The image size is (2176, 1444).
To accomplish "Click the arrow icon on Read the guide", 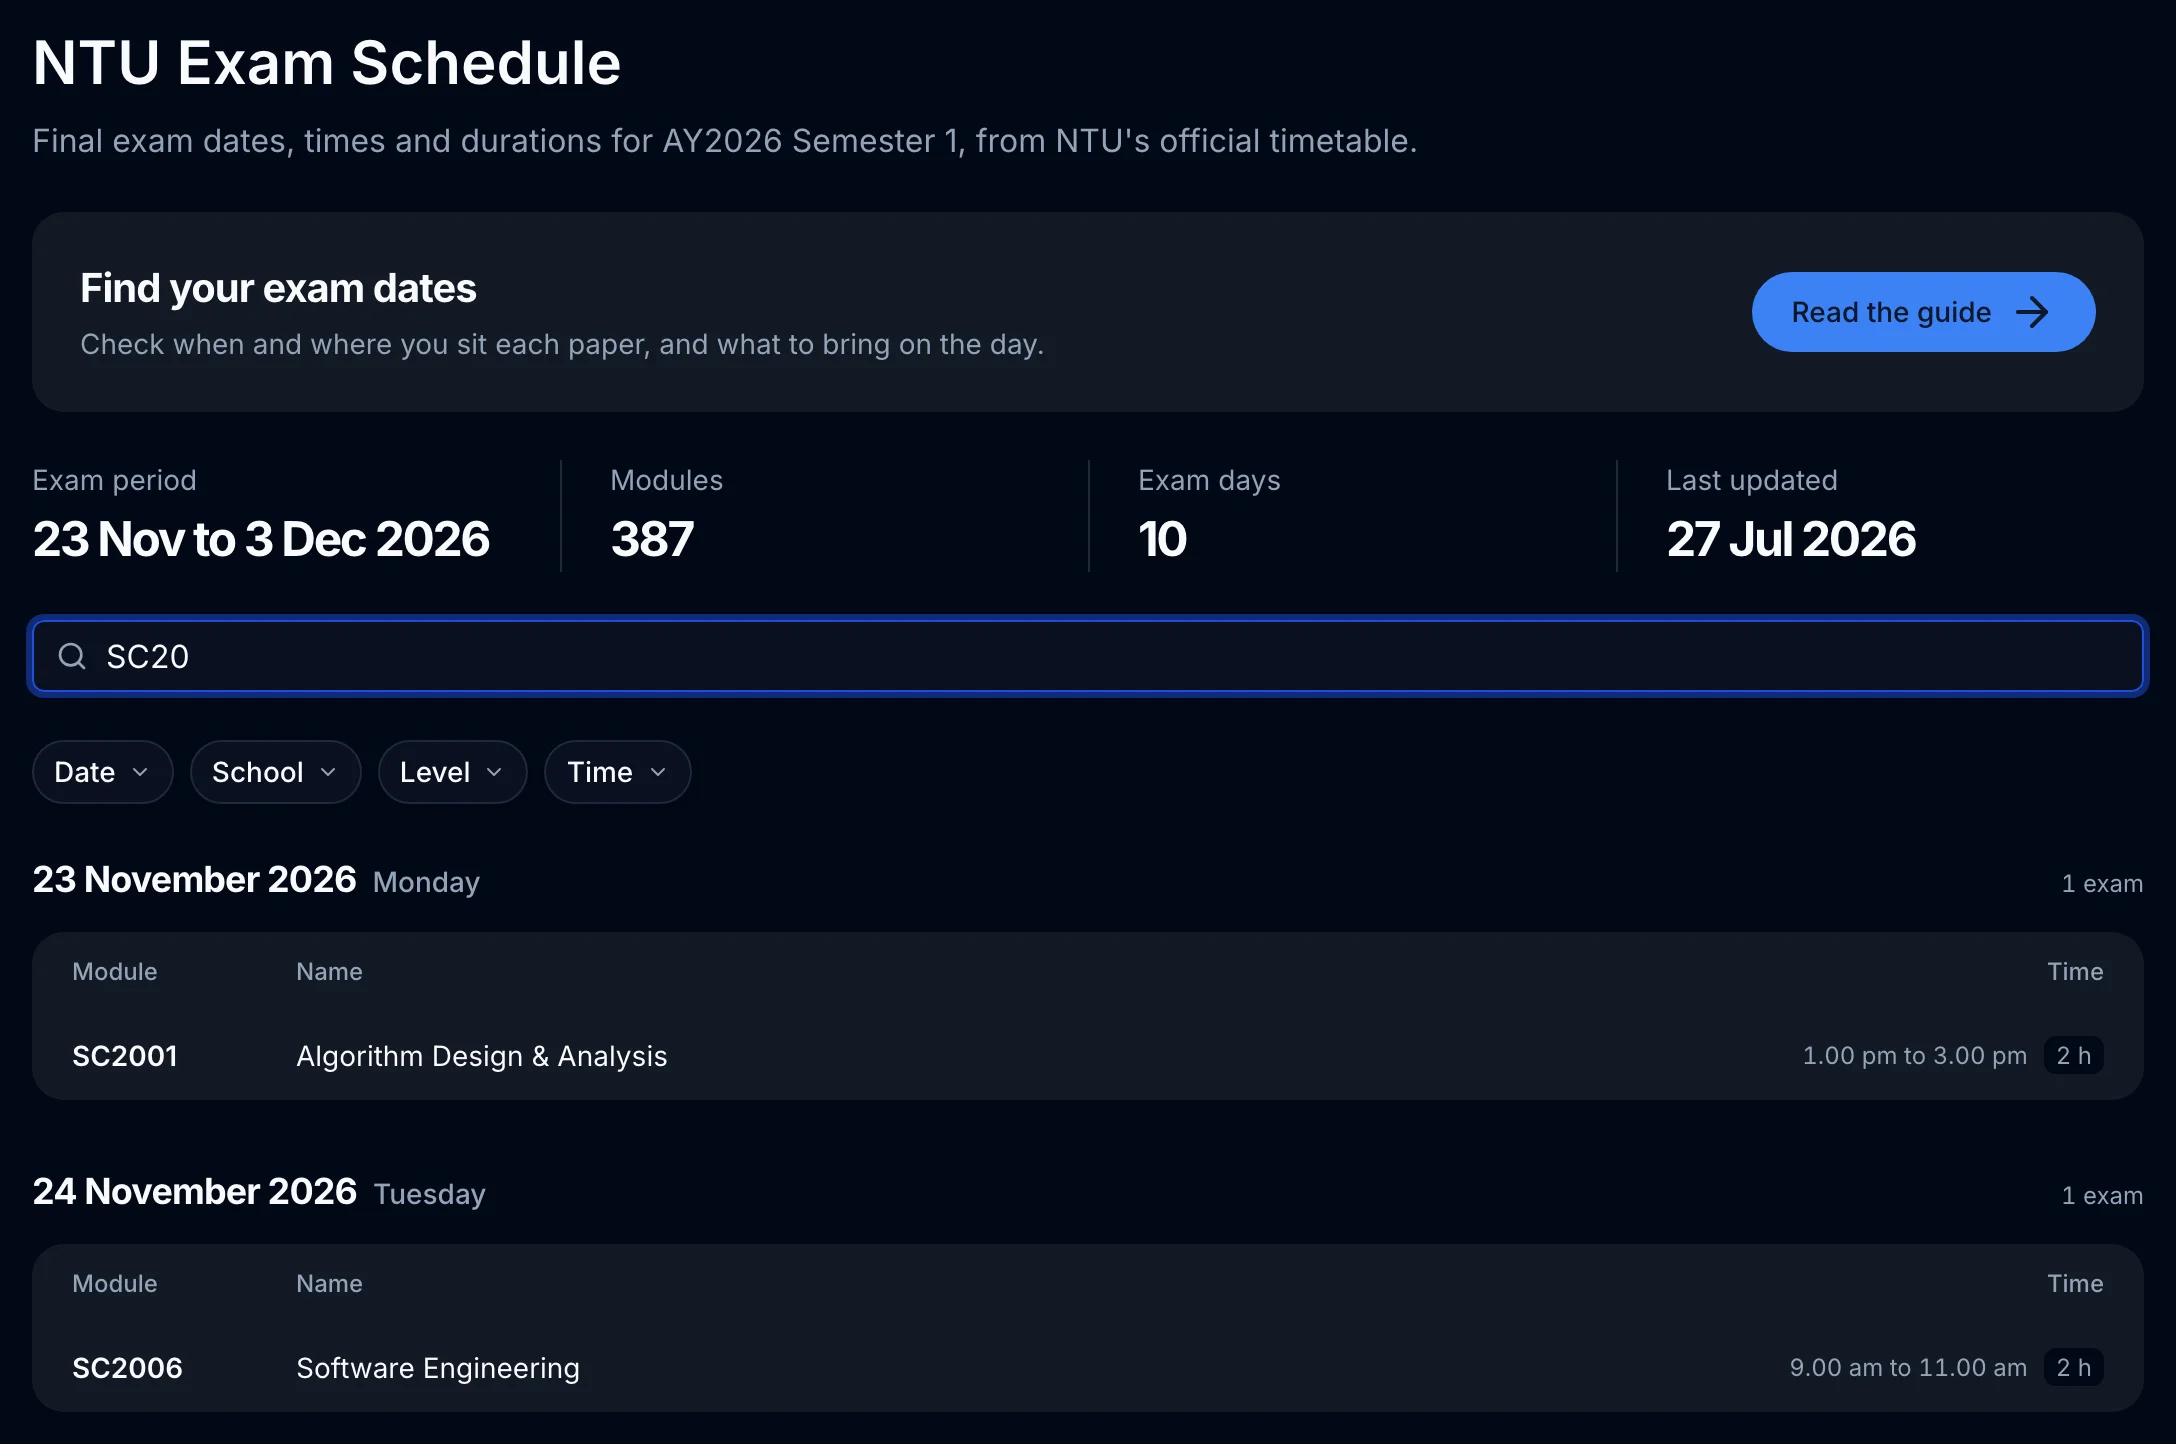I will 2032,312.
